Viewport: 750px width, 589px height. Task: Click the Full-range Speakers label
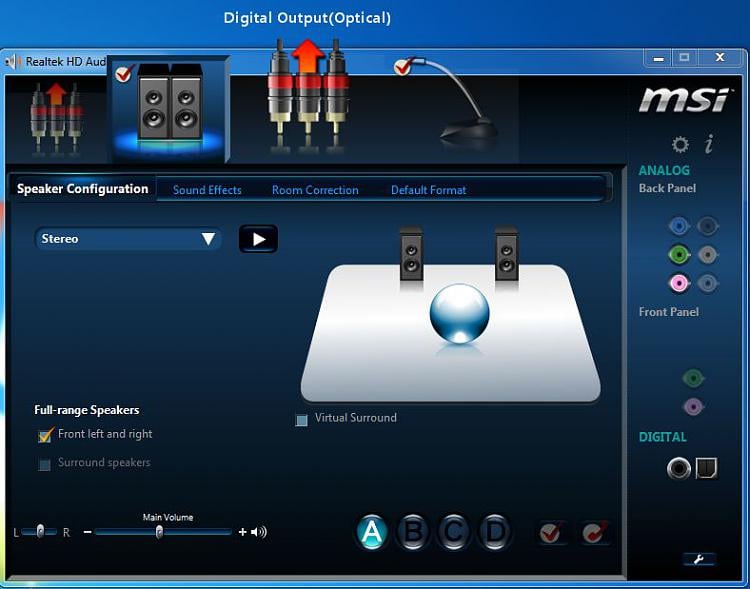coord(87,410)
